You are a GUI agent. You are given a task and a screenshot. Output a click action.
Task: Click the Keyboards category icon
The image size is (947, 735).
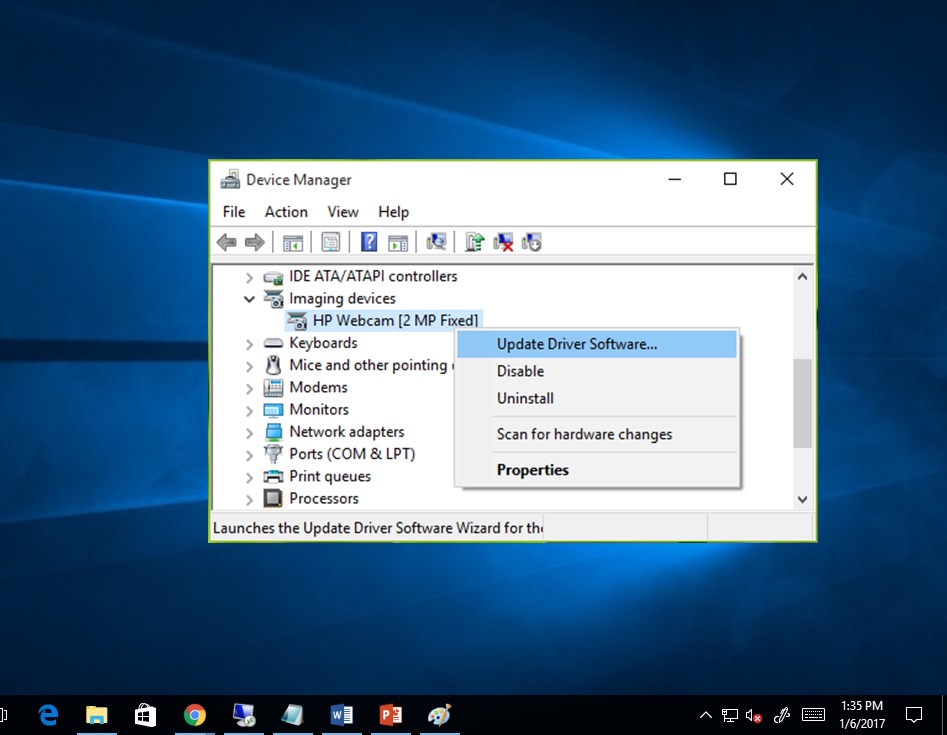click(273, 343)
